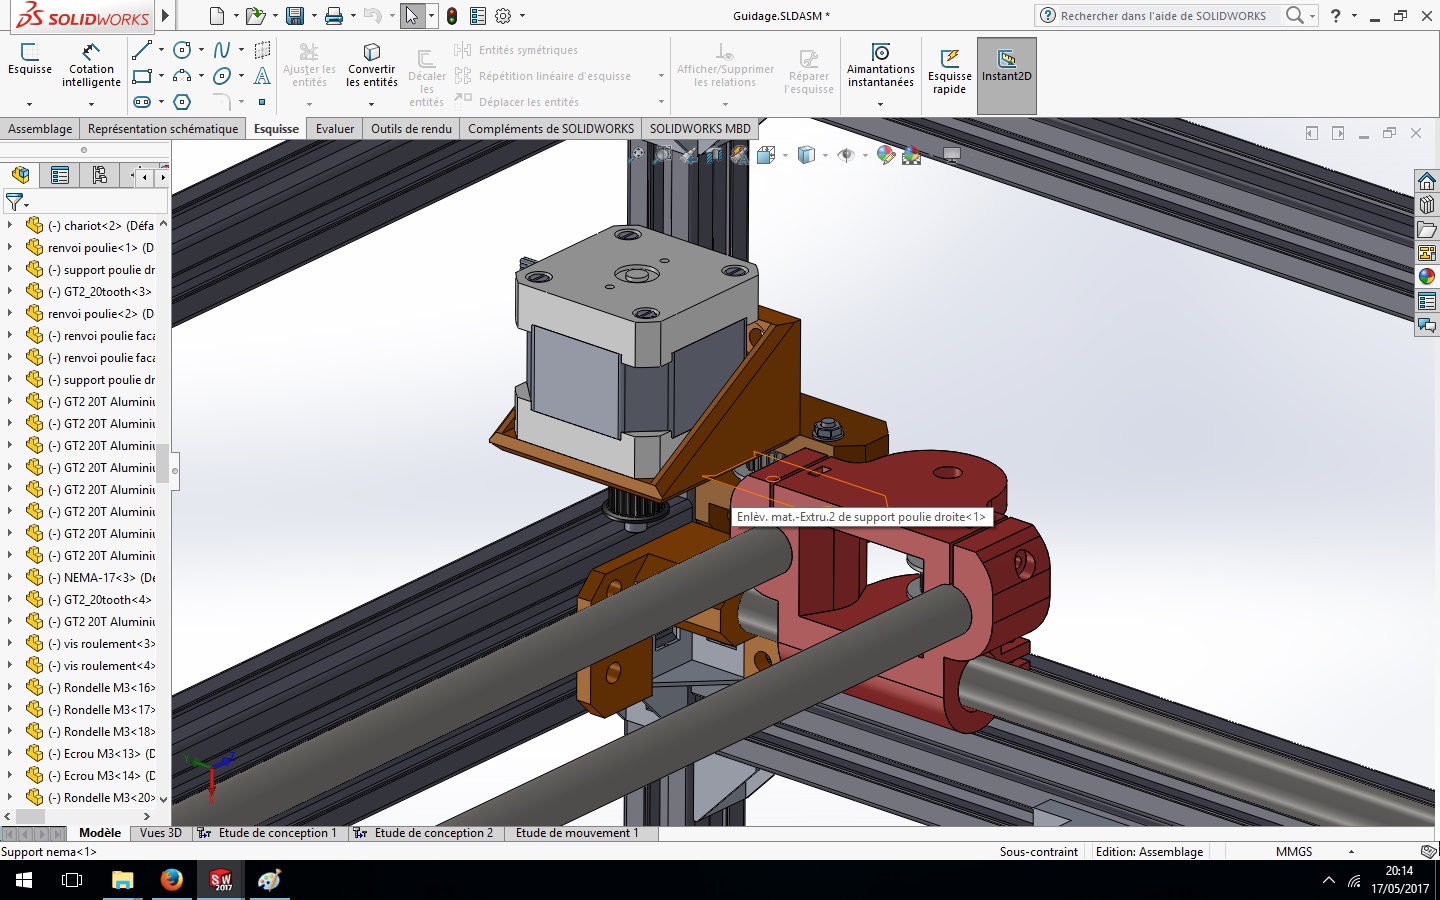1440x900 pixels.
Task: Expand the chariot<2> tree node
Action: (x=10, y=225)
